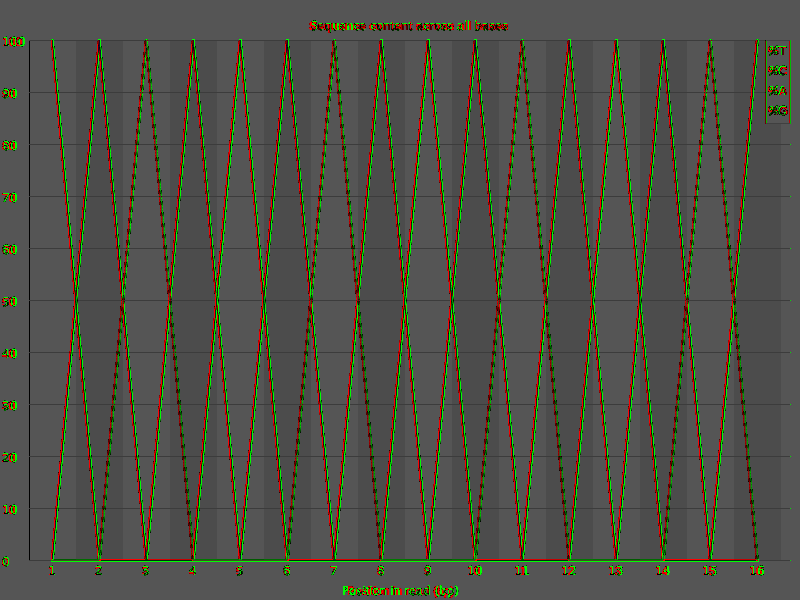Click y-axis tick label 20

[x=10, y=458]
